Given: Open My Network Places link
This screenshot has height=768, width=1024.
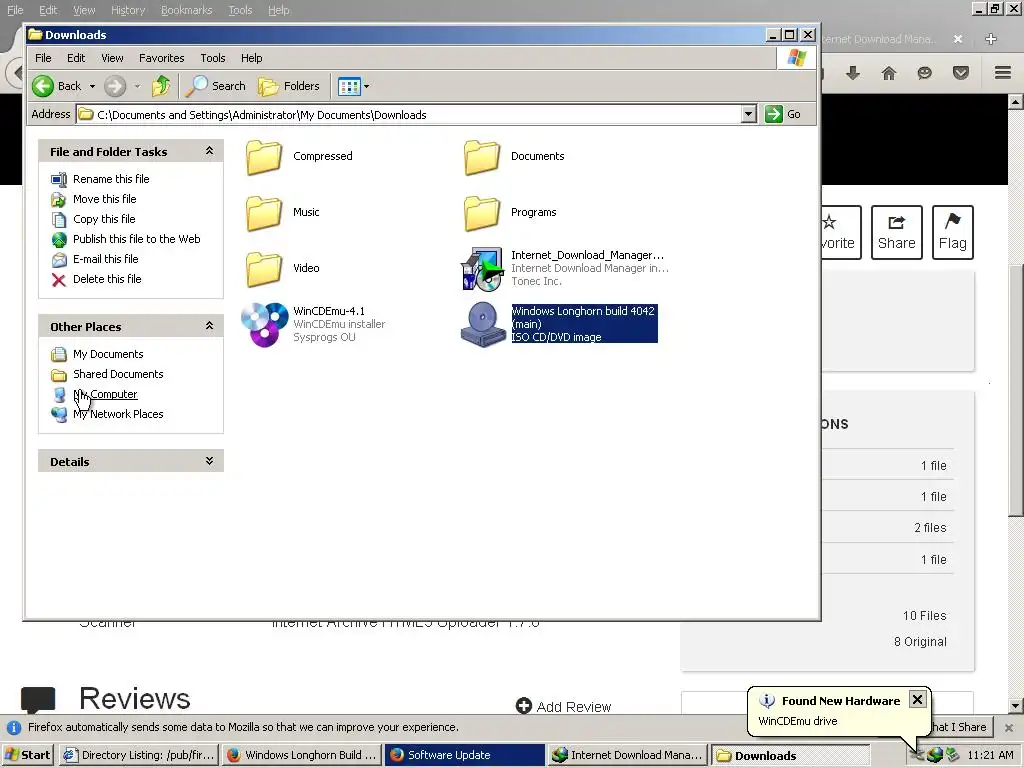Looking at the screenshot, I should point(118,414).
